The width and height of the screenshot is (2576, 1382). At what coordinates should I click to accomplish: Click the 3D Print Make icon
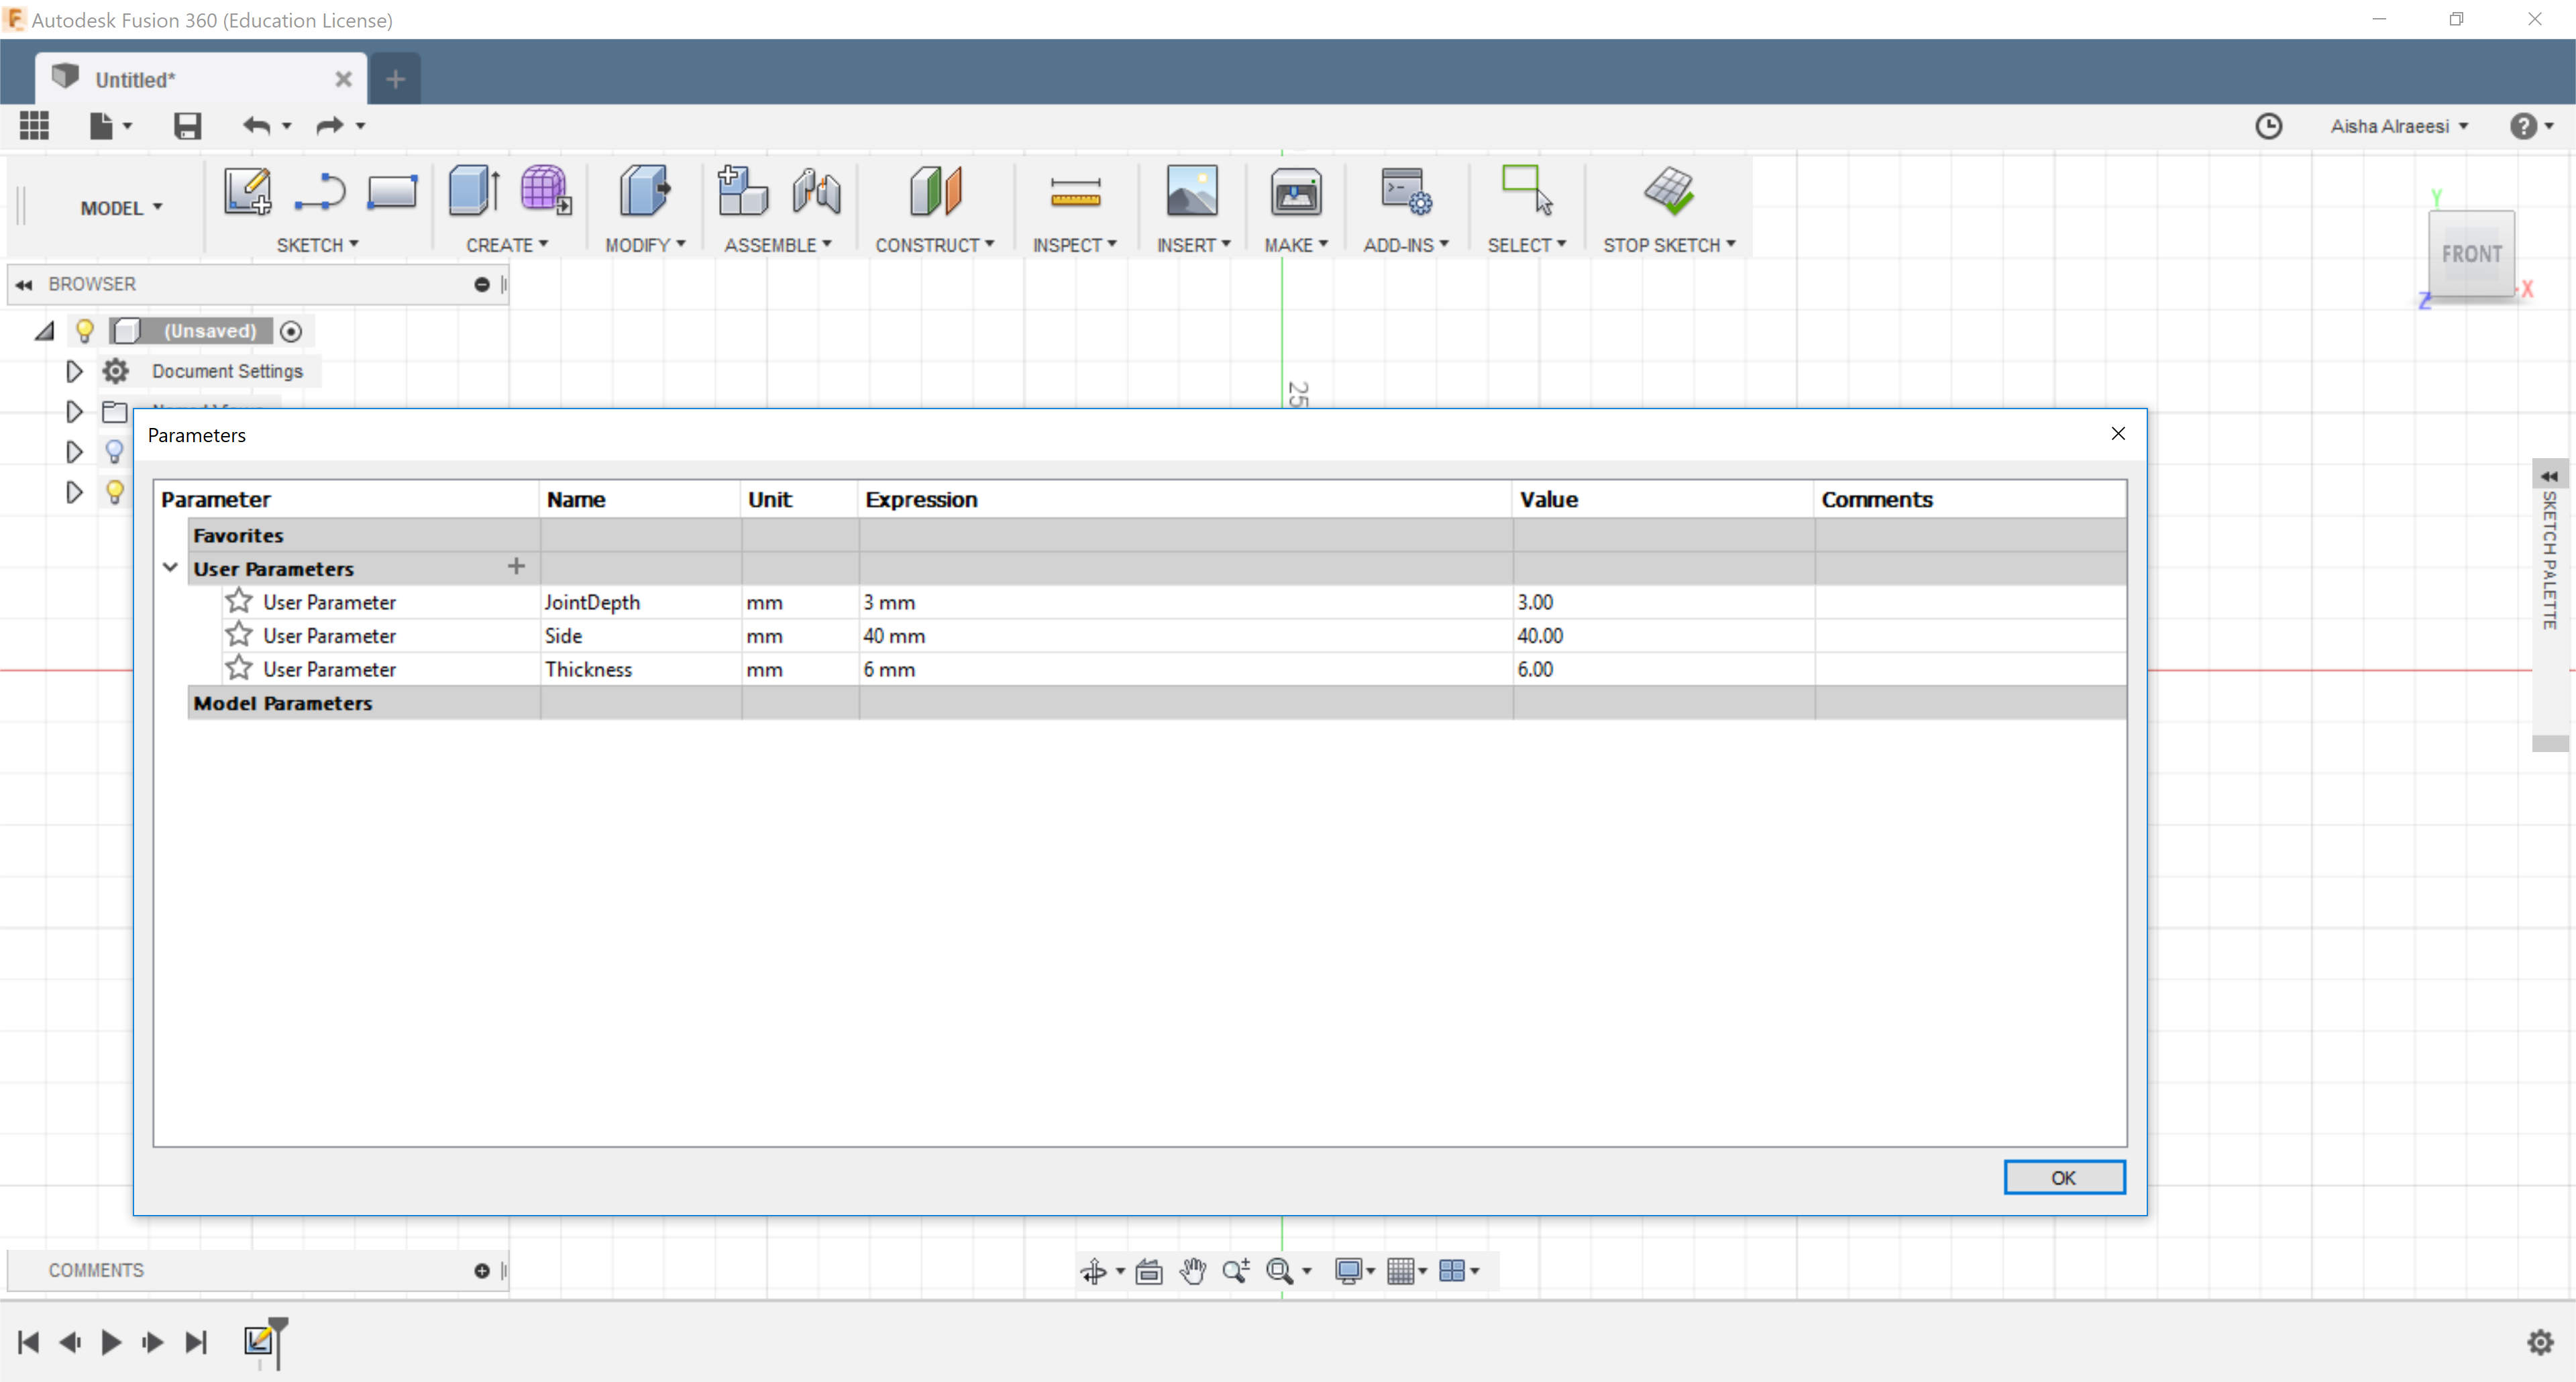point(1295,191)
